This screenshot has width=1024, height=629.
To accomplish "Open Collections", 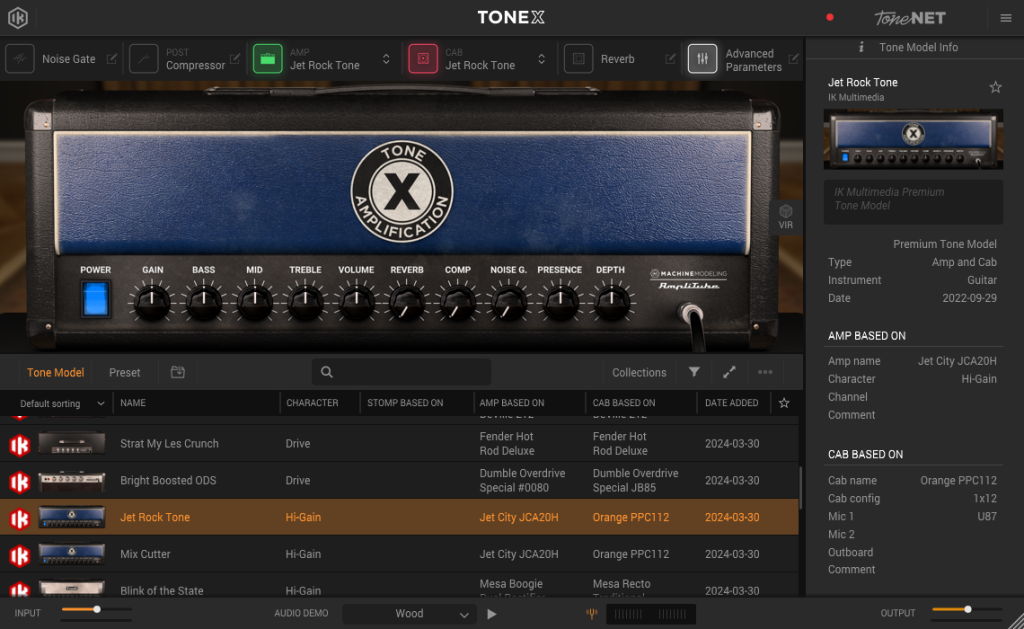I will pos(639,372).
